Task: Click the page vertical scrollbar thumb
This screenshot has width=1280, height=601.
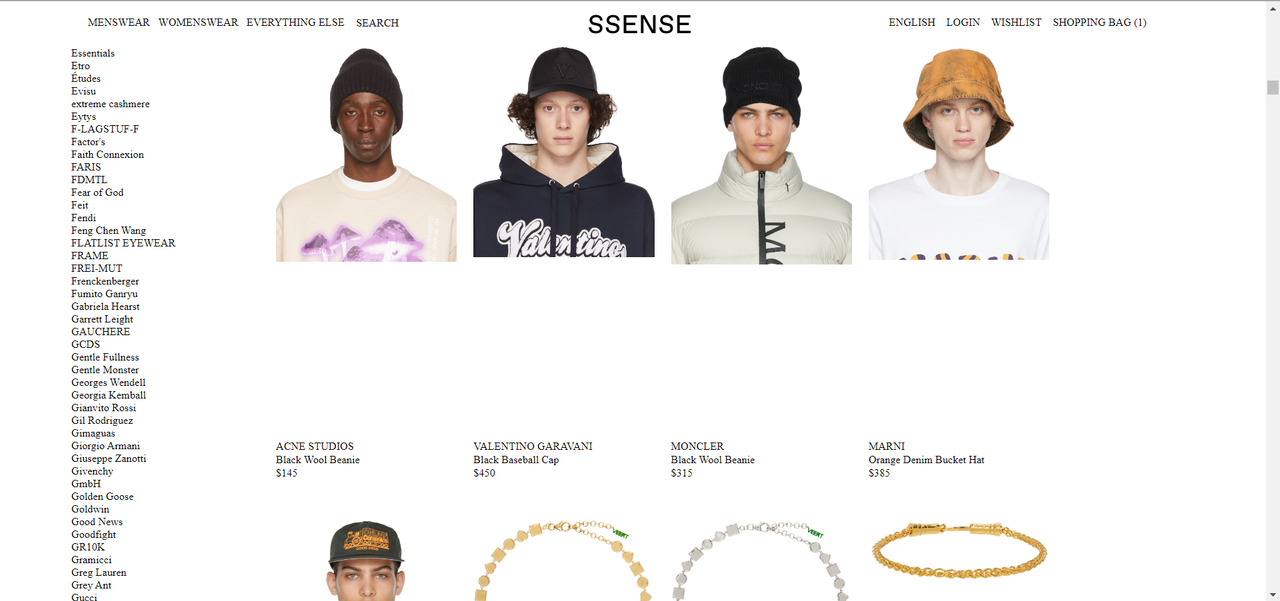Action: (1272, 88)
